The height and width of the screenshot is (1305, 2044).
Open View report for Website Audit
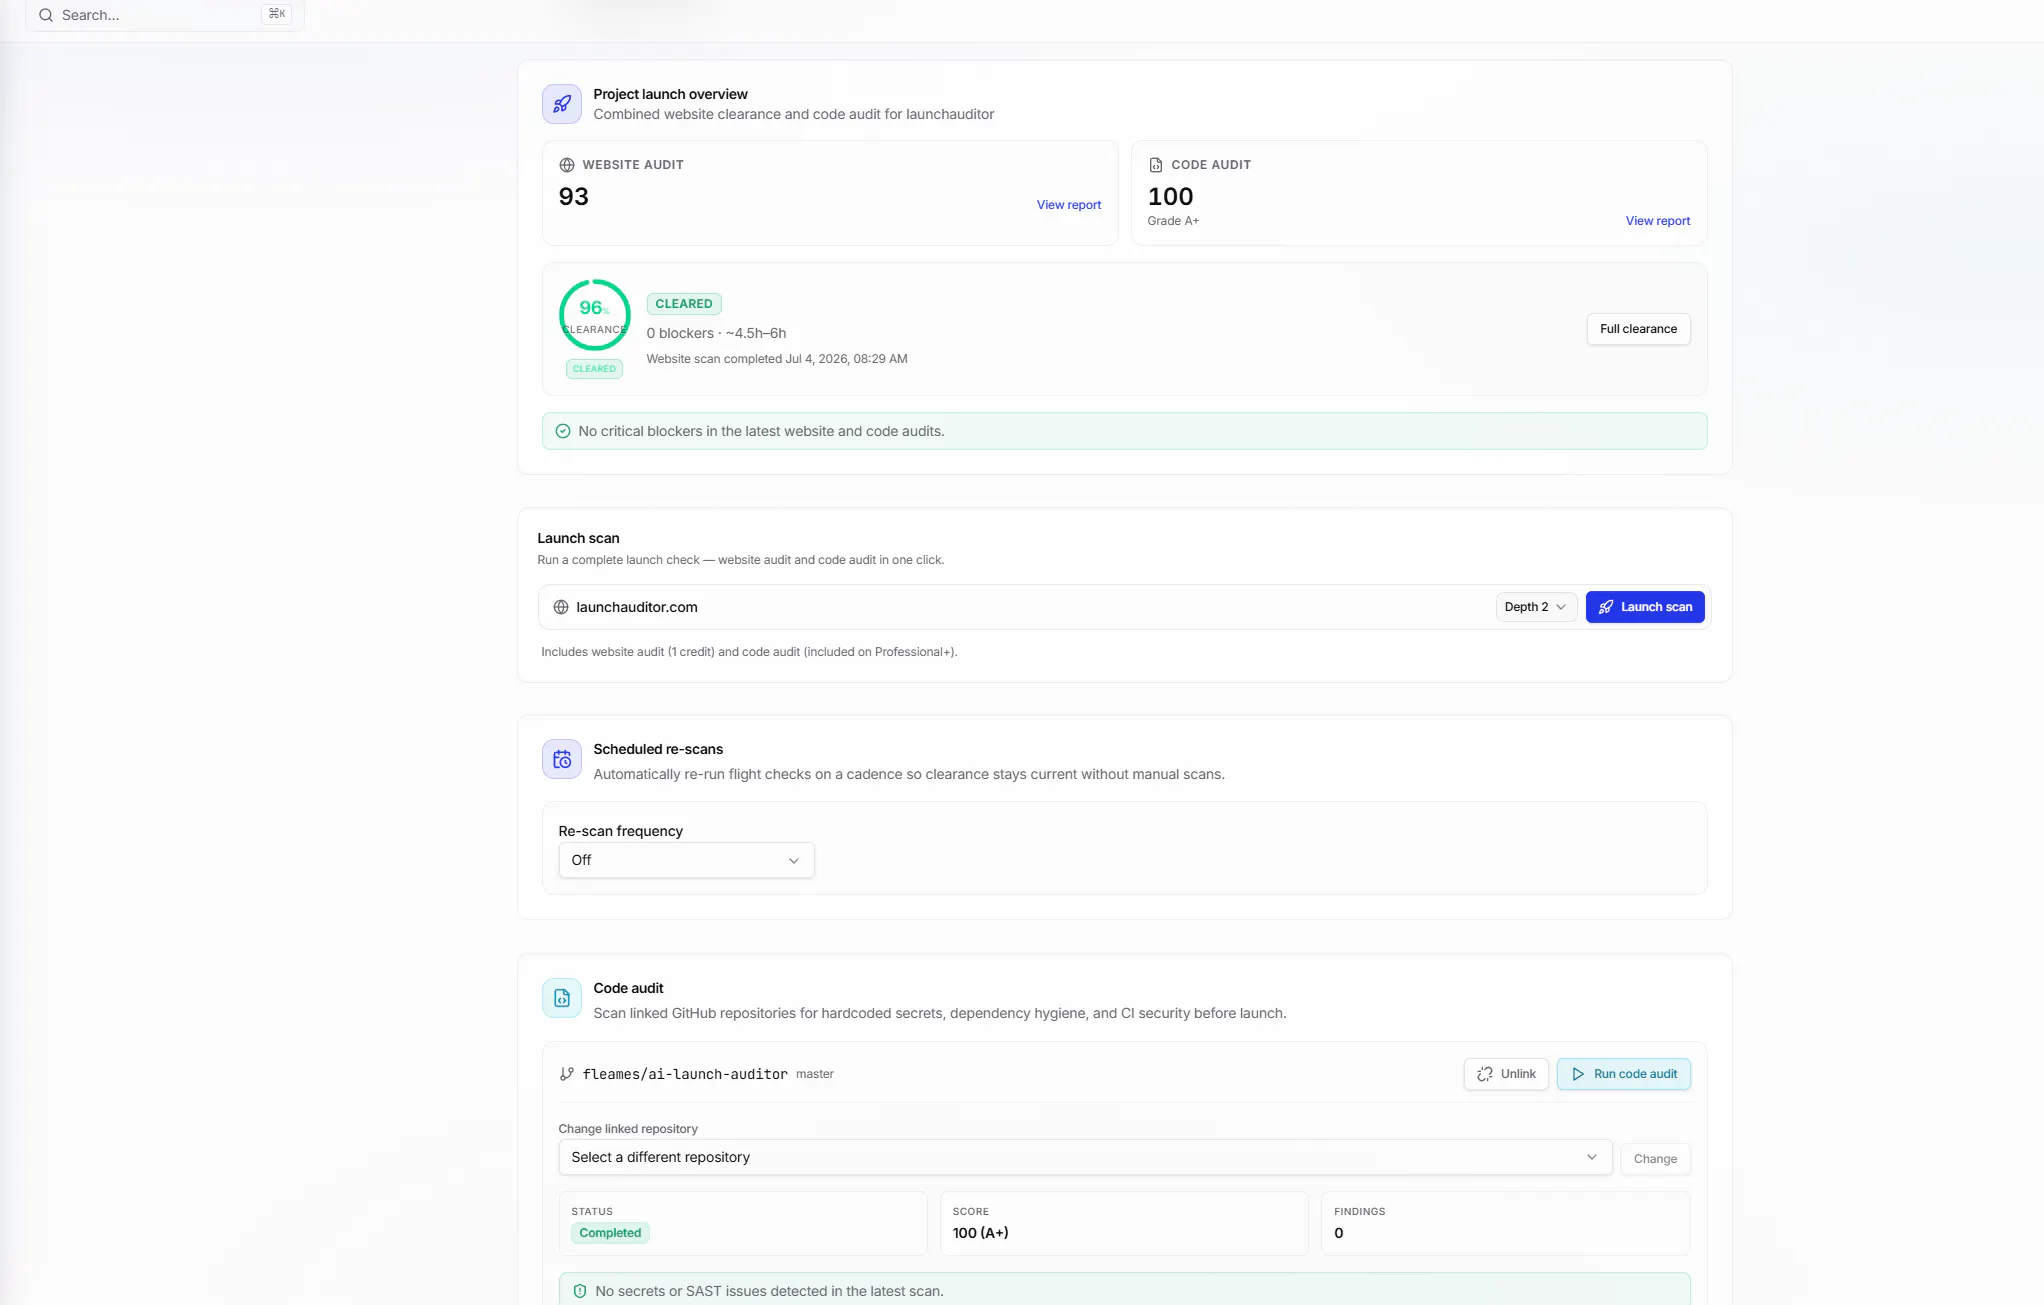tap(1068, 205)
